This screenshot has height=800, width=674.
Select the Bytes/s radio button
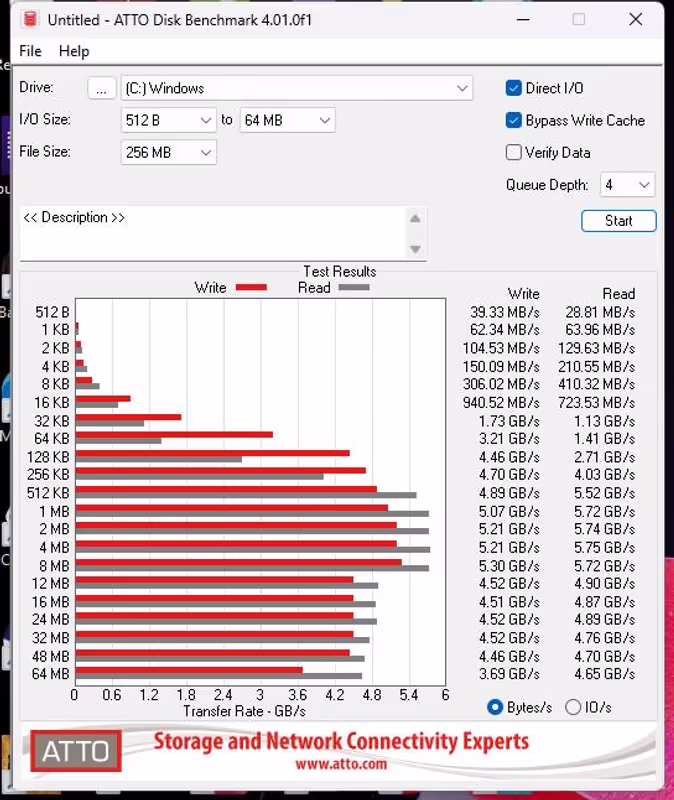495,707
